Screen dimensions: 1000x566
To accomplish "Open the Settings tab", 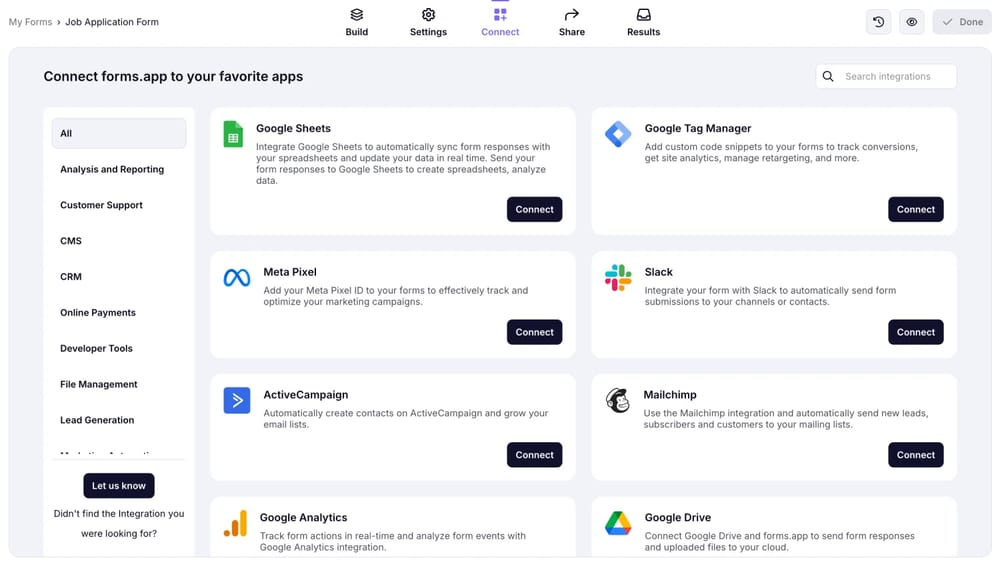I will coord(428,22).
